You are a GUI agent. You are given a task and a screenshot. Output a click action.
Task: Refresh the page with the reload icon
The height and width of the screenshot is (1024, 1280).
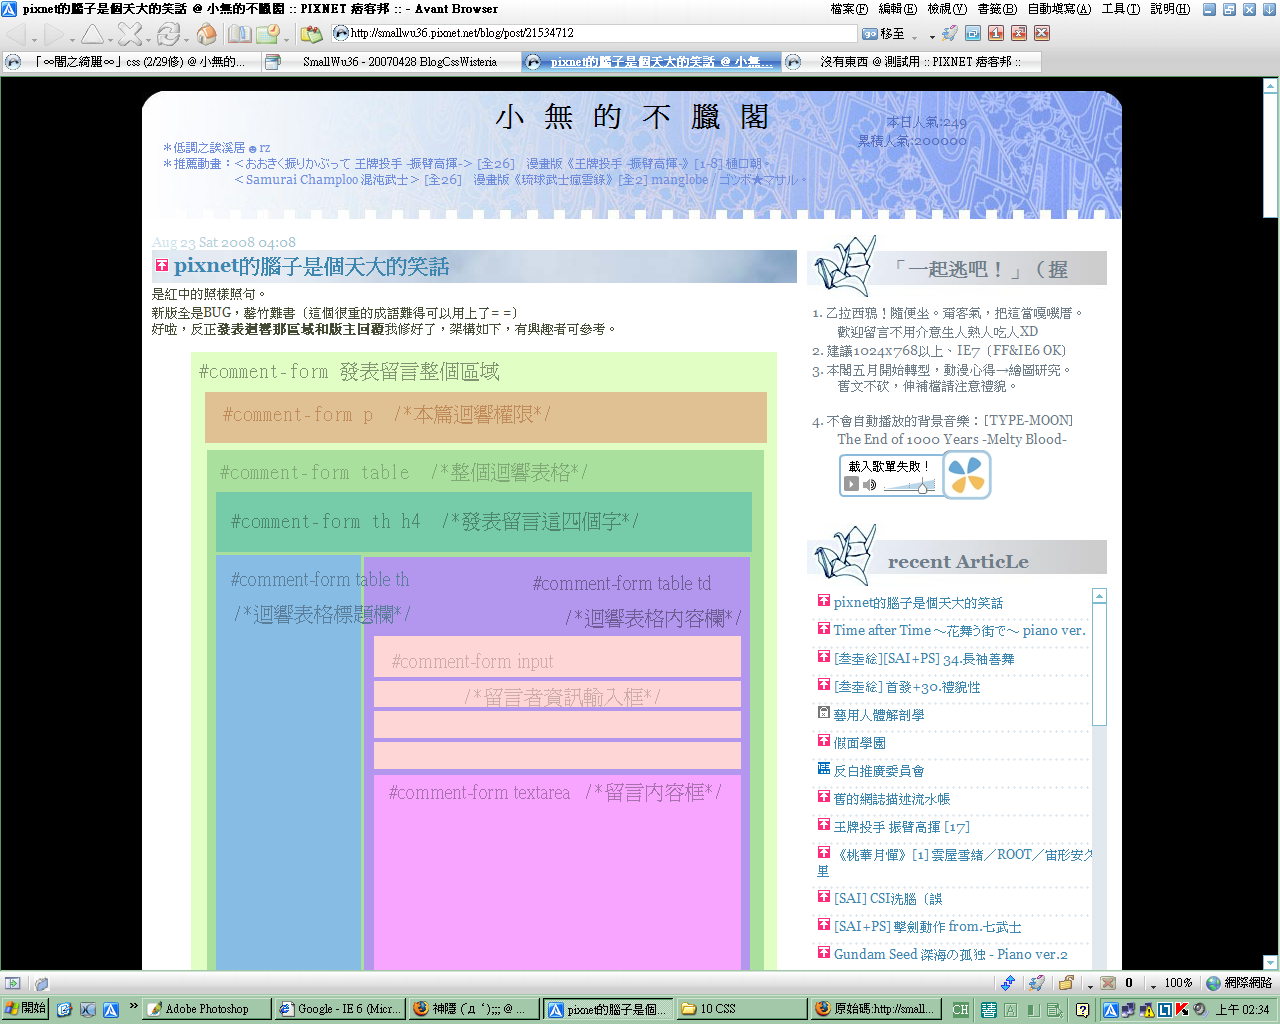(x=167, y=35)
